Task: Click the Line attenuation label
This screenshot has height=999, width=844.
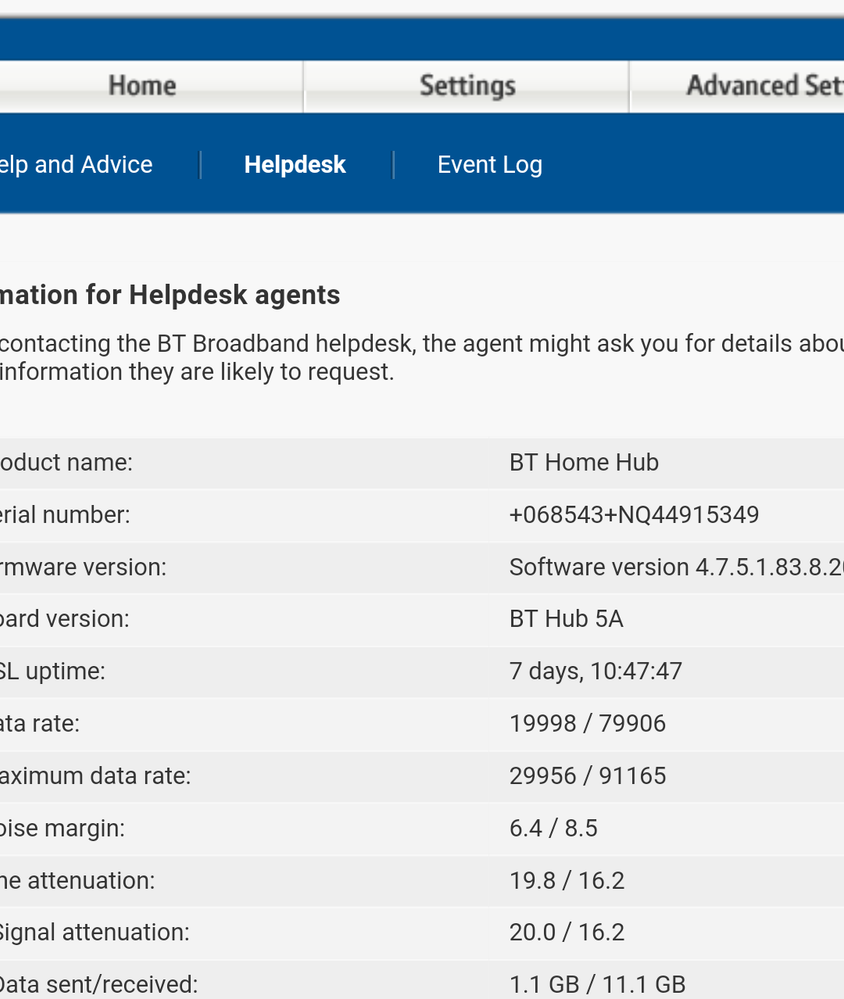Action: click(78, 880)
